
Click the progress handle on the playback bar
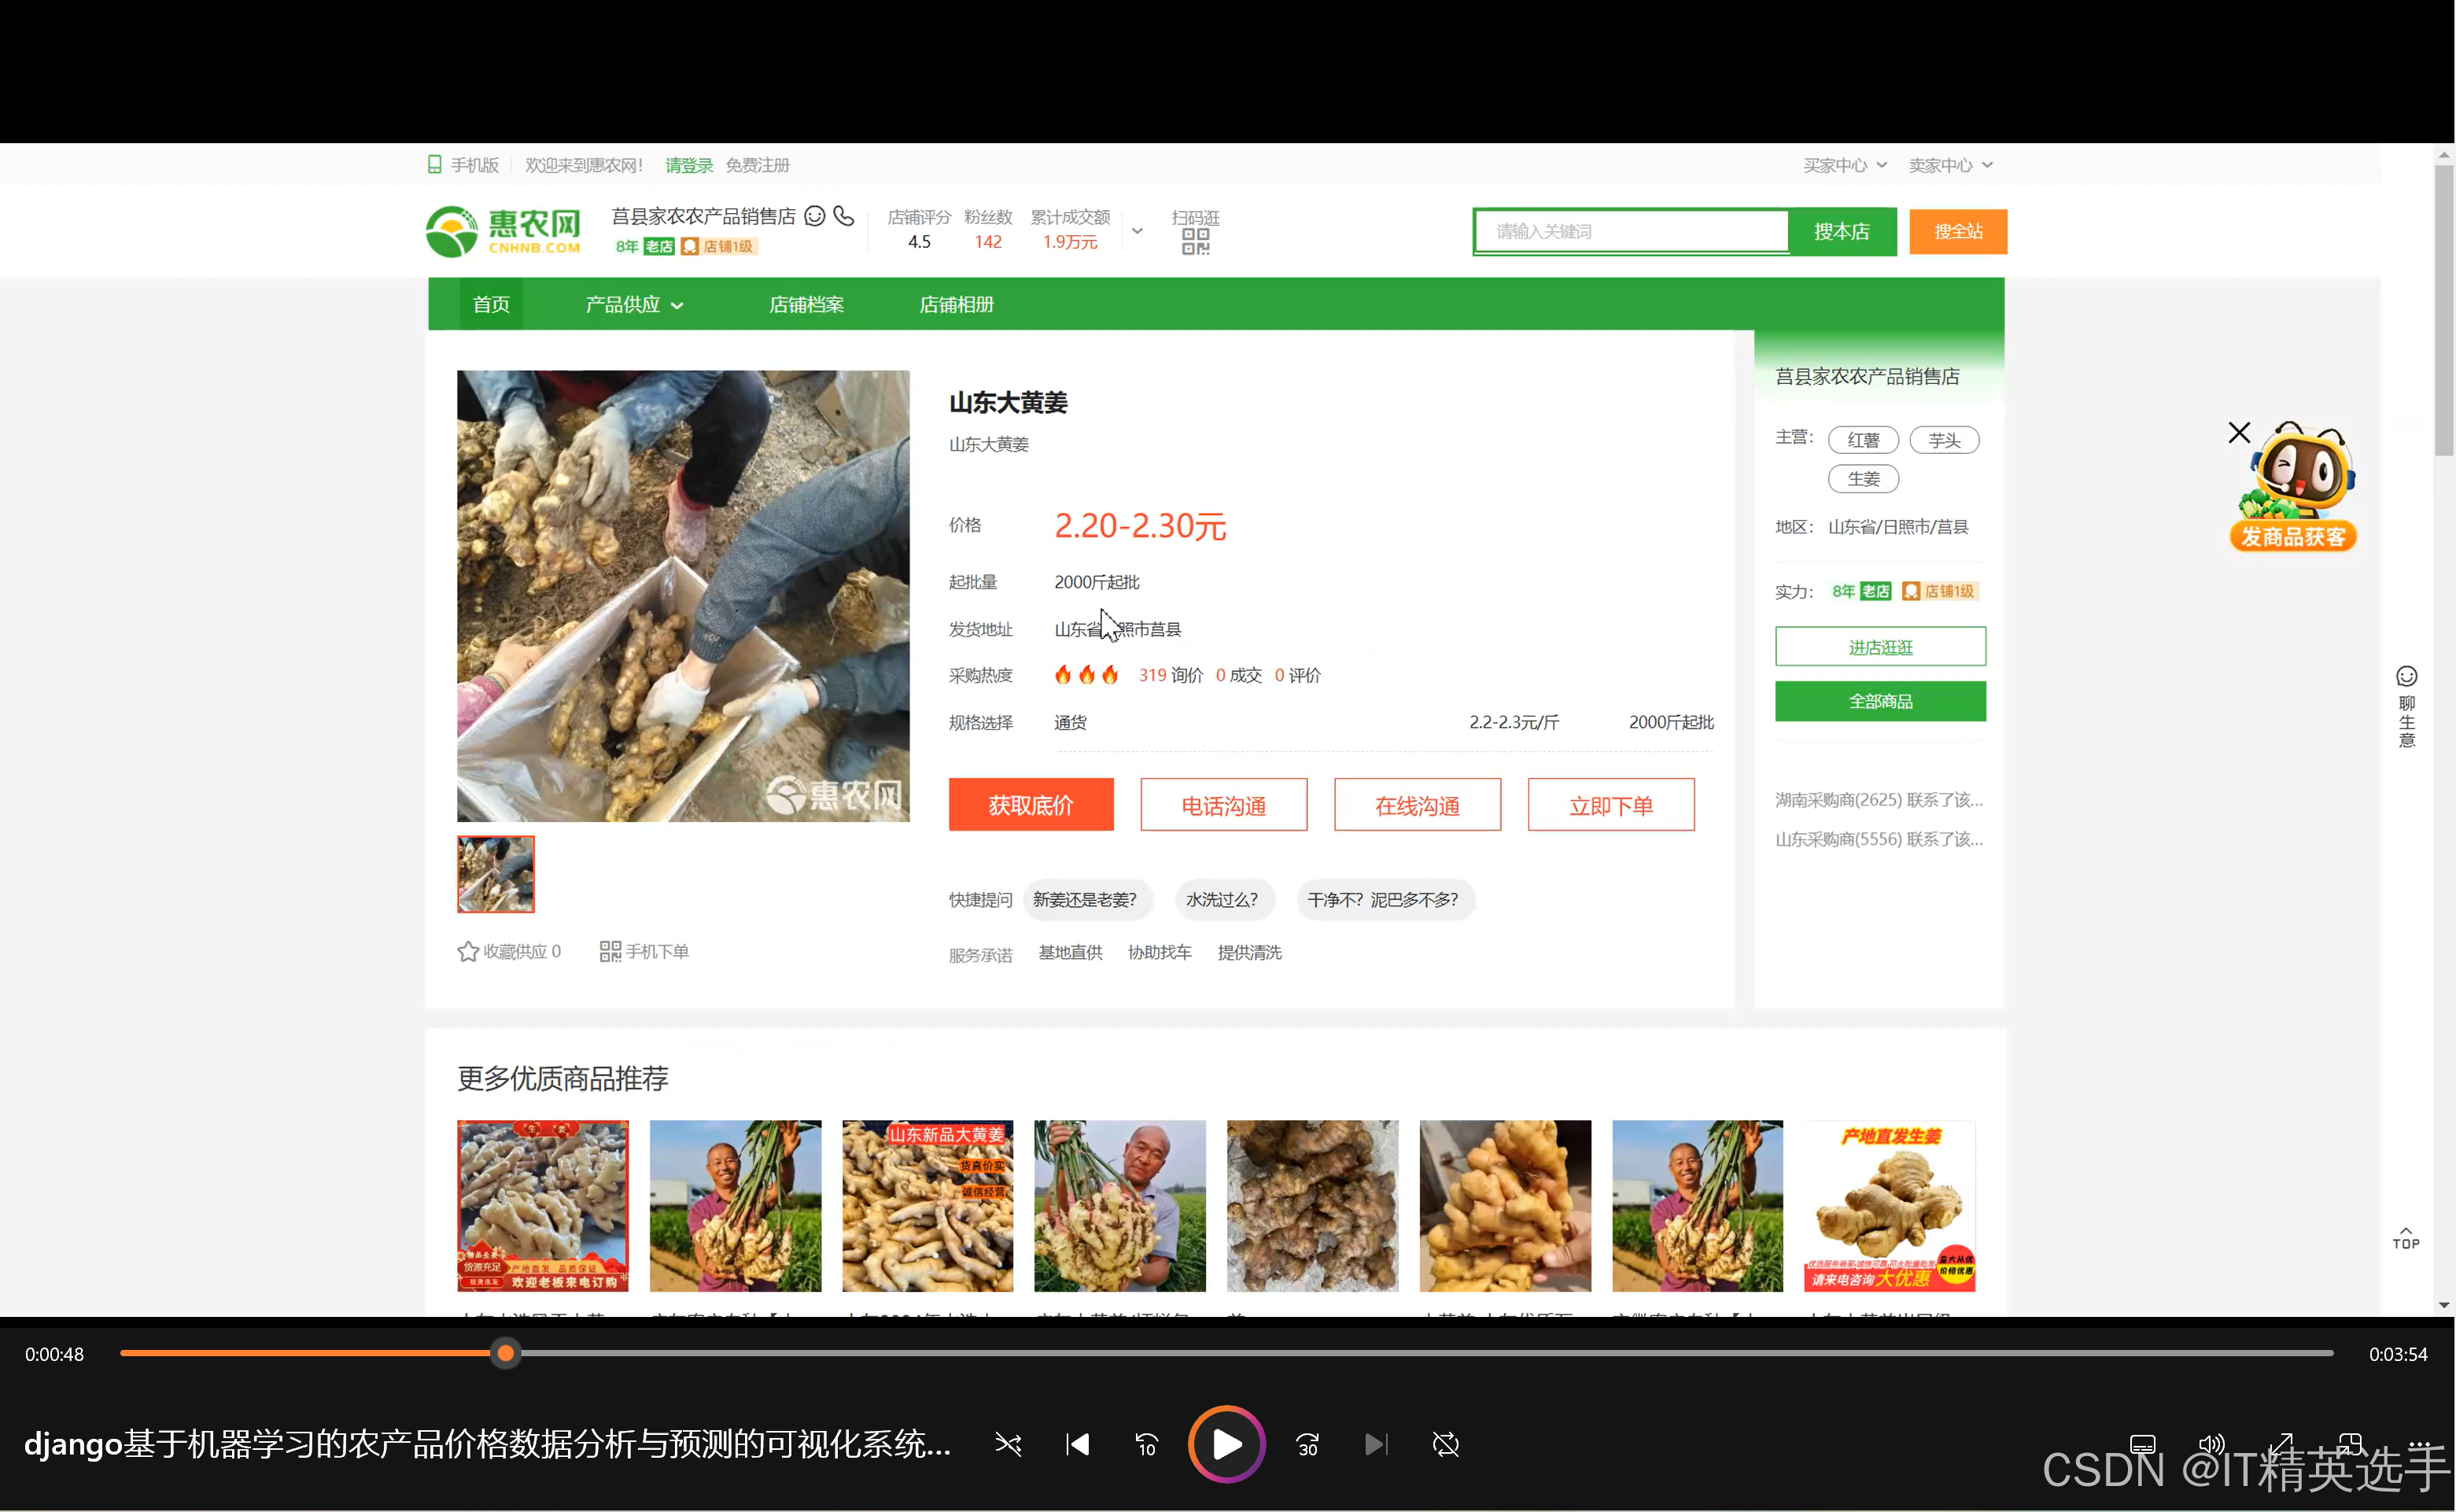click(506, 1353)
